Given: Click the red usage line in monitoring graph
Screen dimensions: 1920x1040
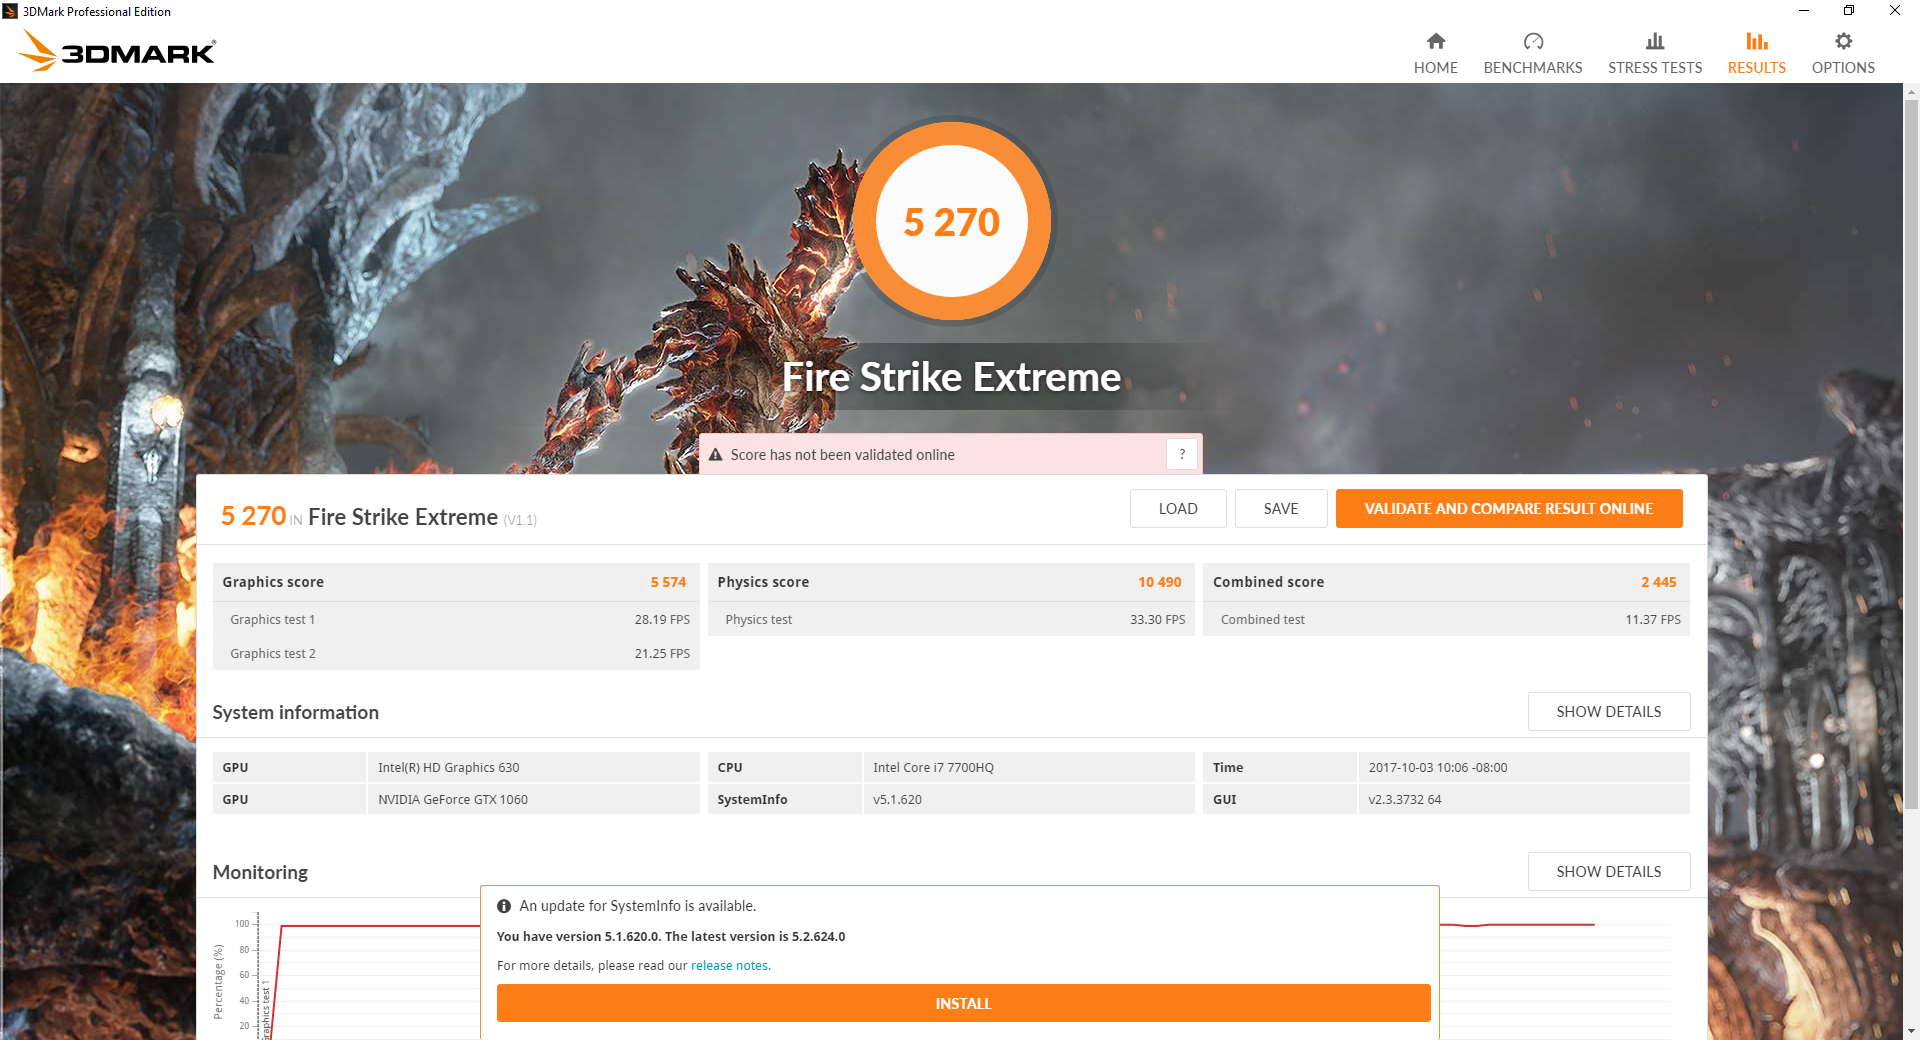Looking at the screenshot, I should pyautogui.click(x=380, y=926).
